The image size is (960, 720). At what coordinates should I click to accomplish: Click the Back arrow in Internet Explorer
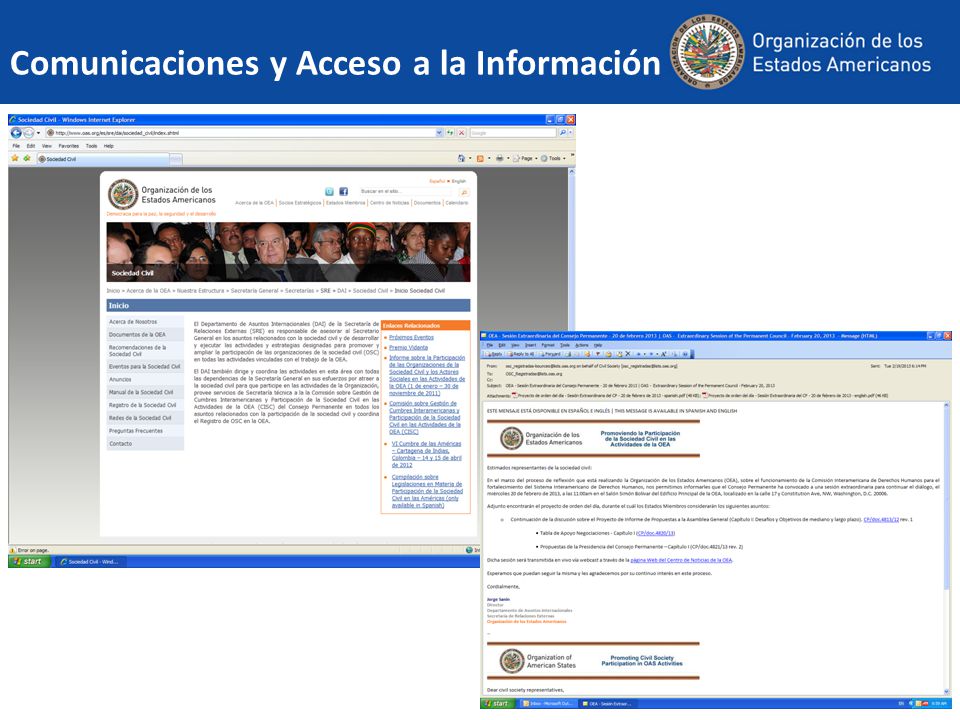[x=17, y=133]
